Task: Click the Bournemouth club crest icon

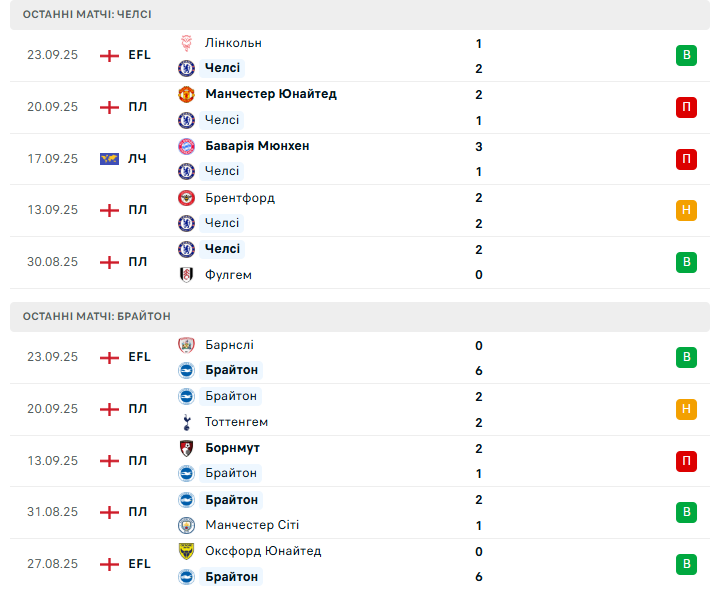Action: pyautogui.click(x=186, y=448)
